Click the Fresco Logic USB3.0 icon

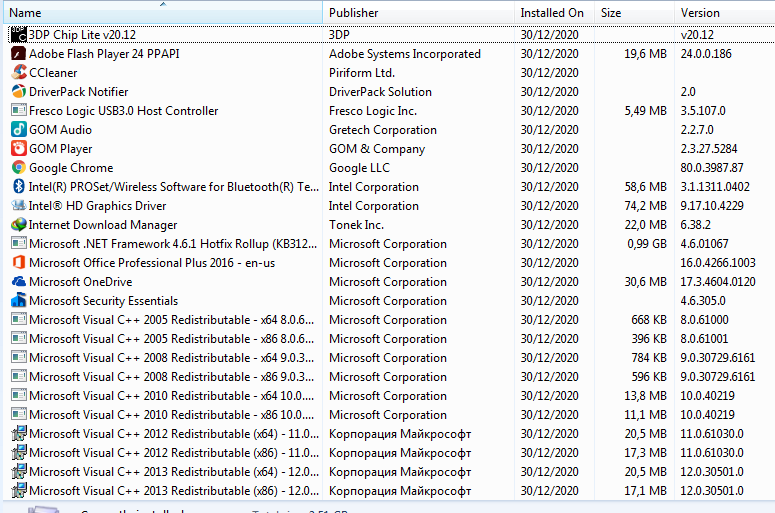coord(19,111)
